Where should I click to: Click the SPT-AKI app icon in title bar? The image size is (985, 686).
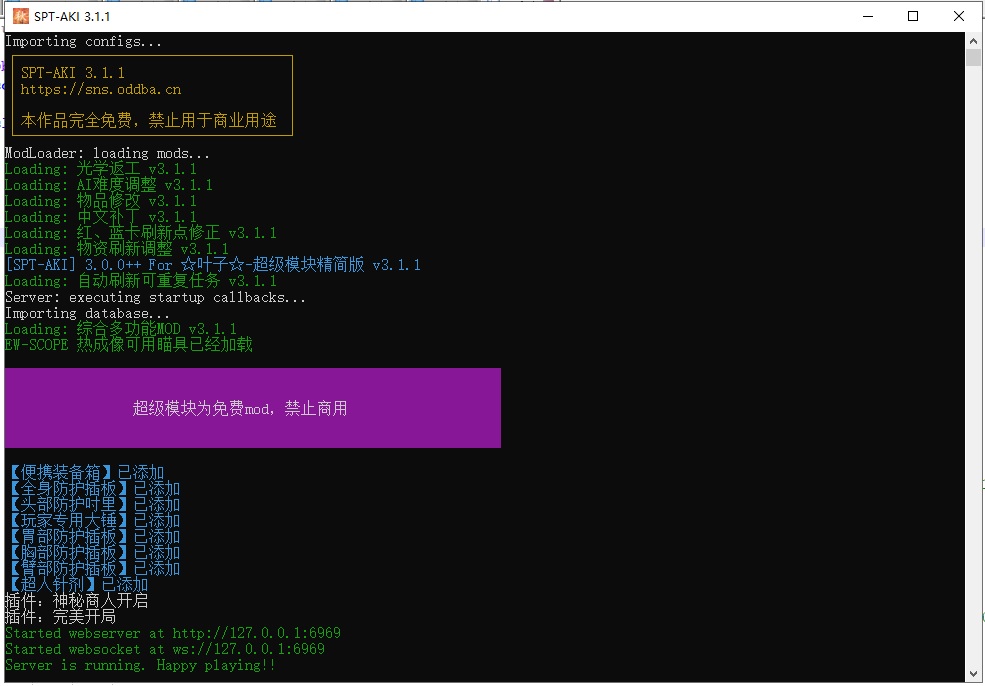pos(20,16)
